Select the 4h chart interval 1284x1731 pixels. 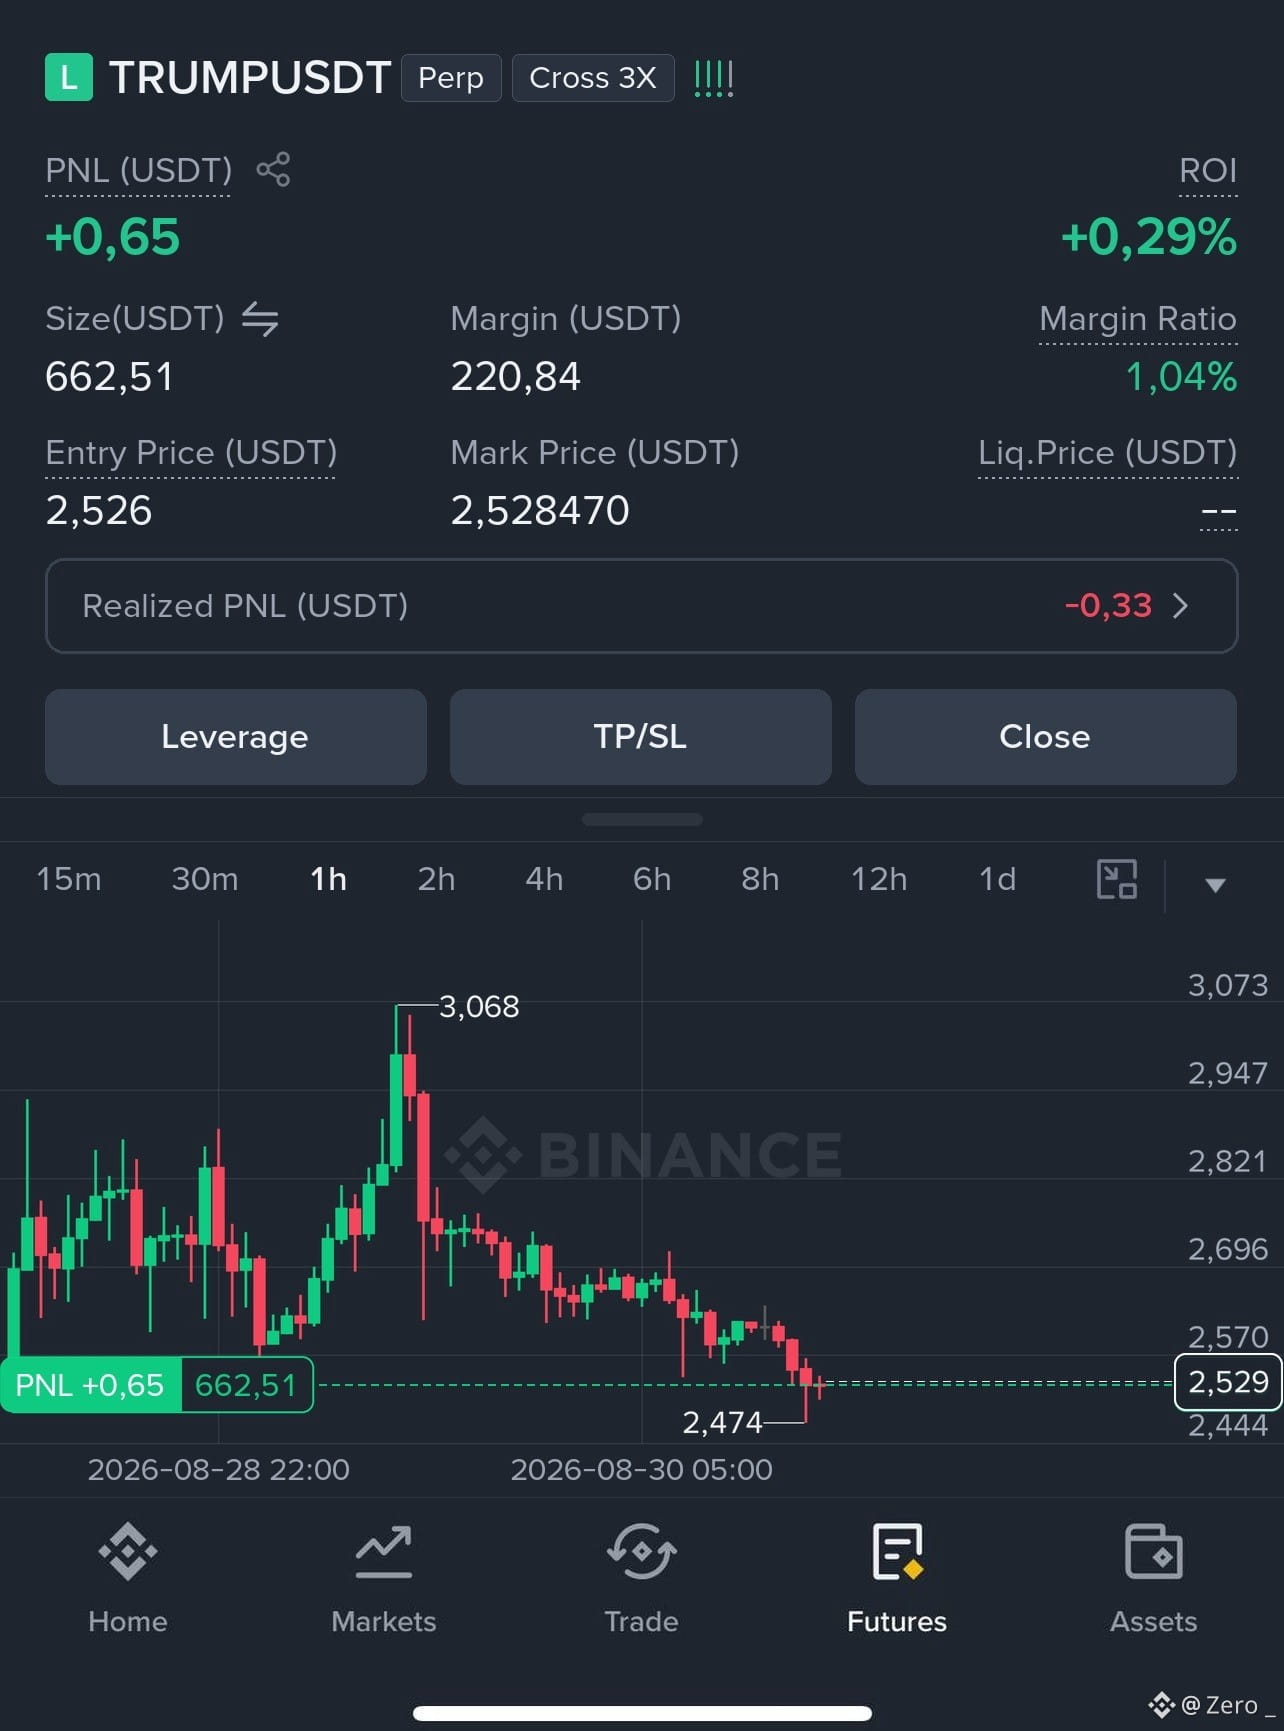tap(544, 879)
